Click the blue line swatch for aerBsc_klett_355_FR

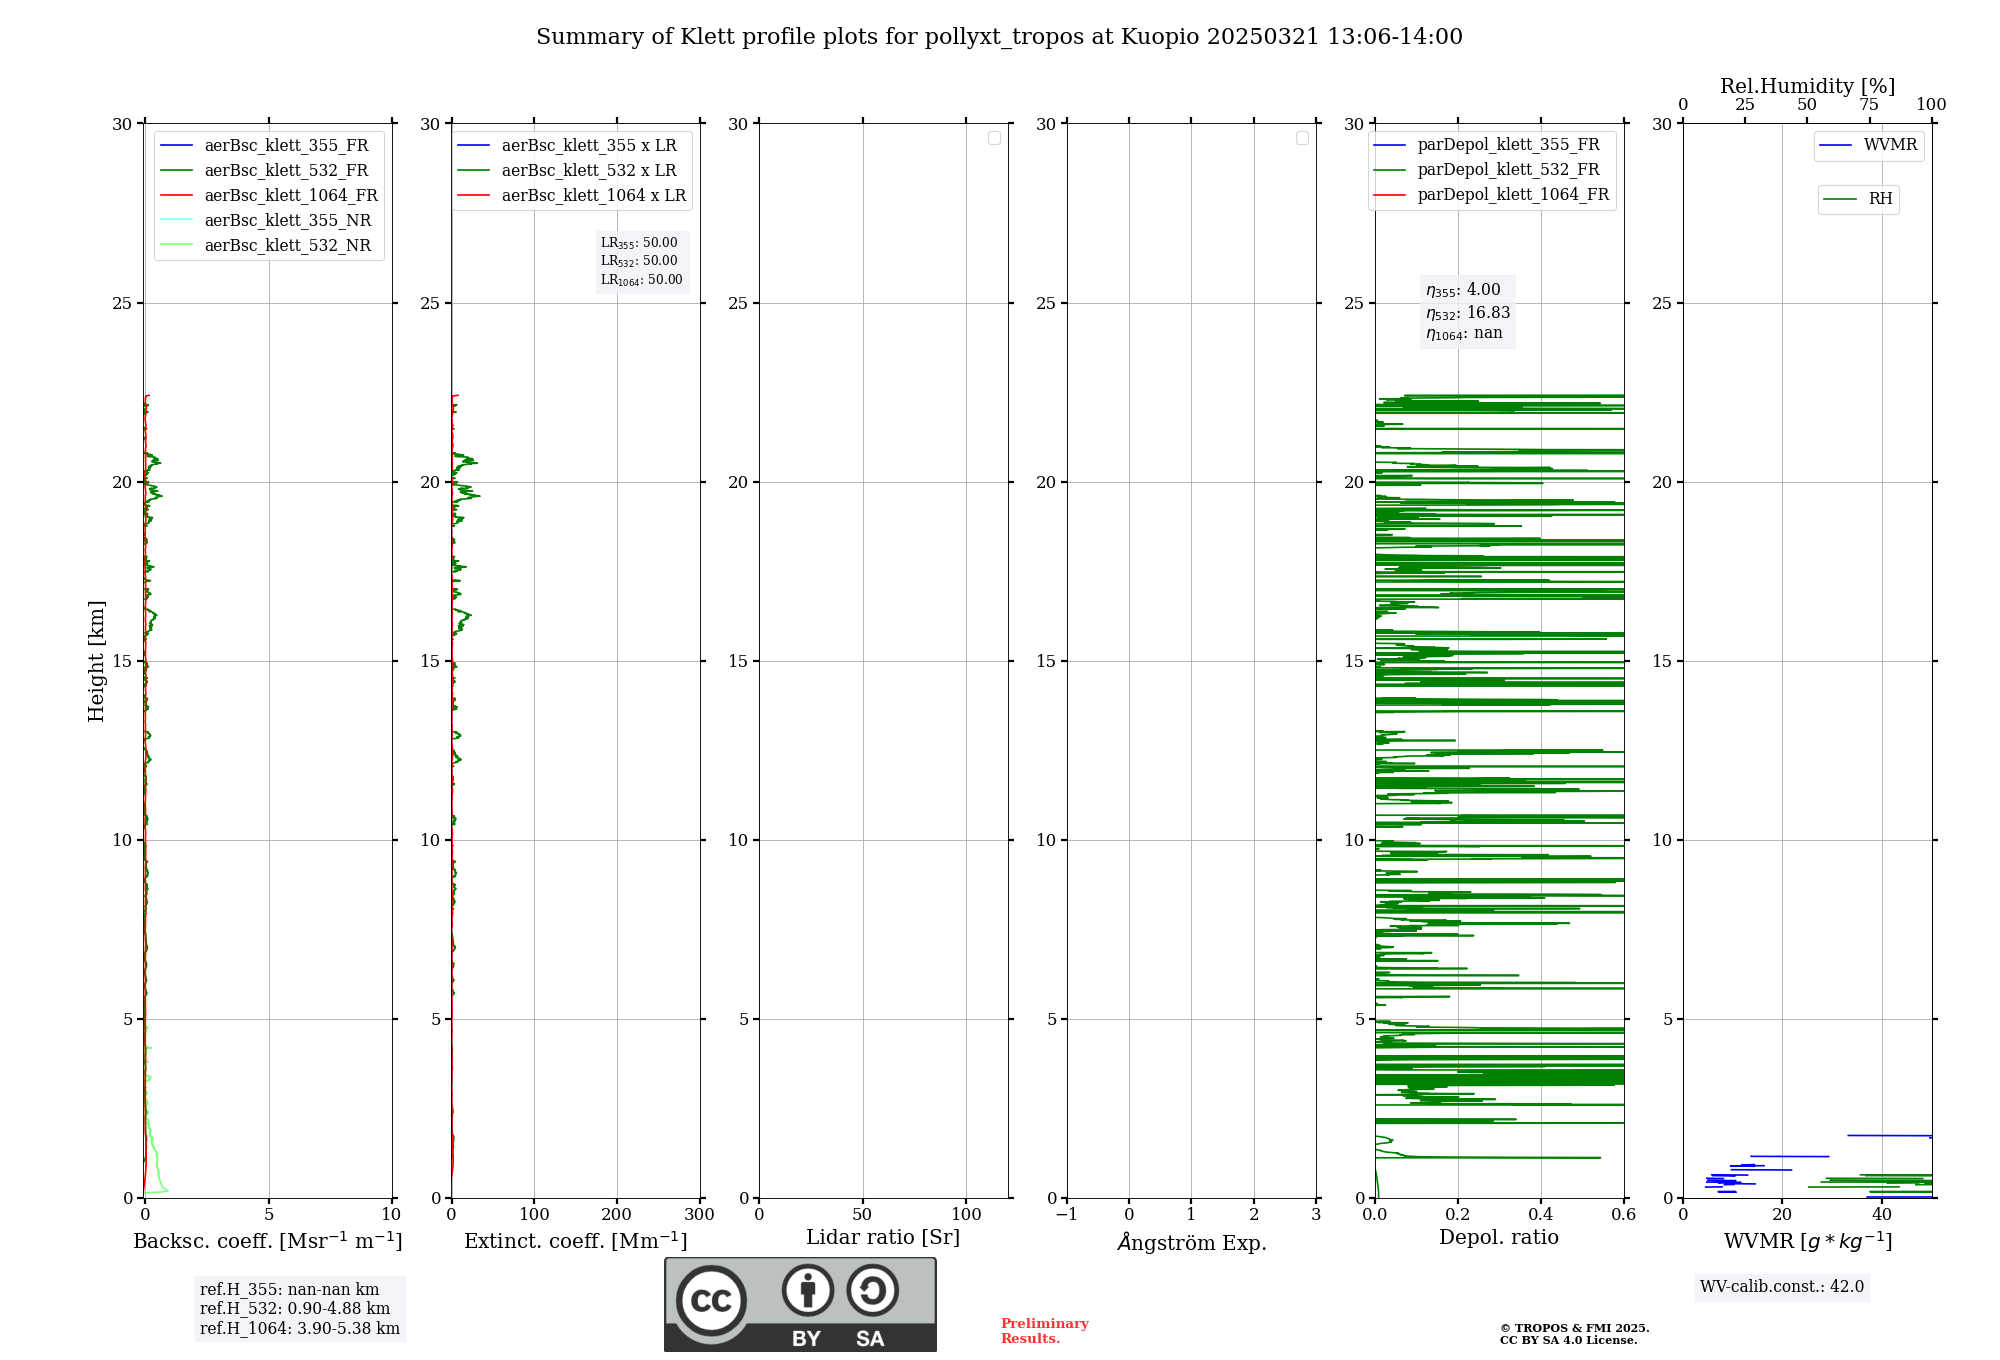176,146
